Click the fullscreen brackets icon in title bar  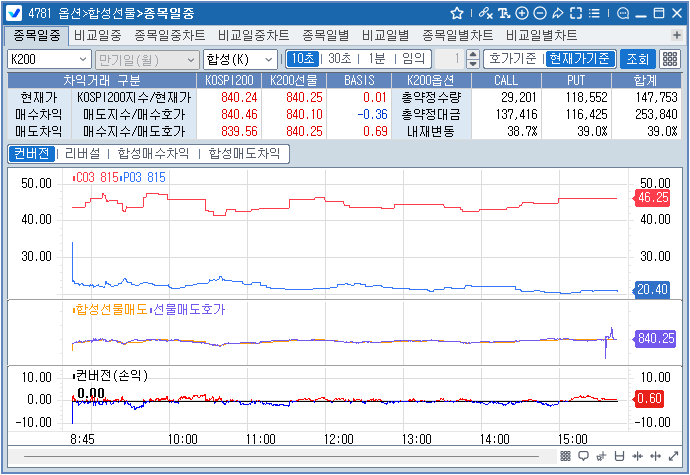[x=576, y=13]
